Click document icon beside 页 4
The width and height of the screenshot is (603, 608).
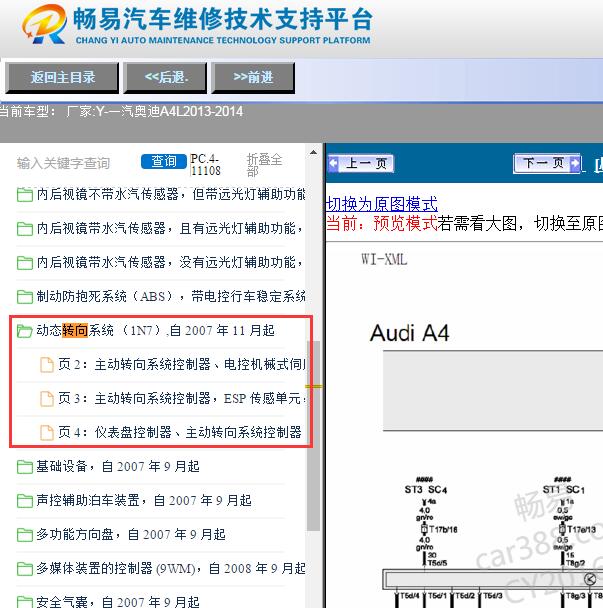[47, 433]
